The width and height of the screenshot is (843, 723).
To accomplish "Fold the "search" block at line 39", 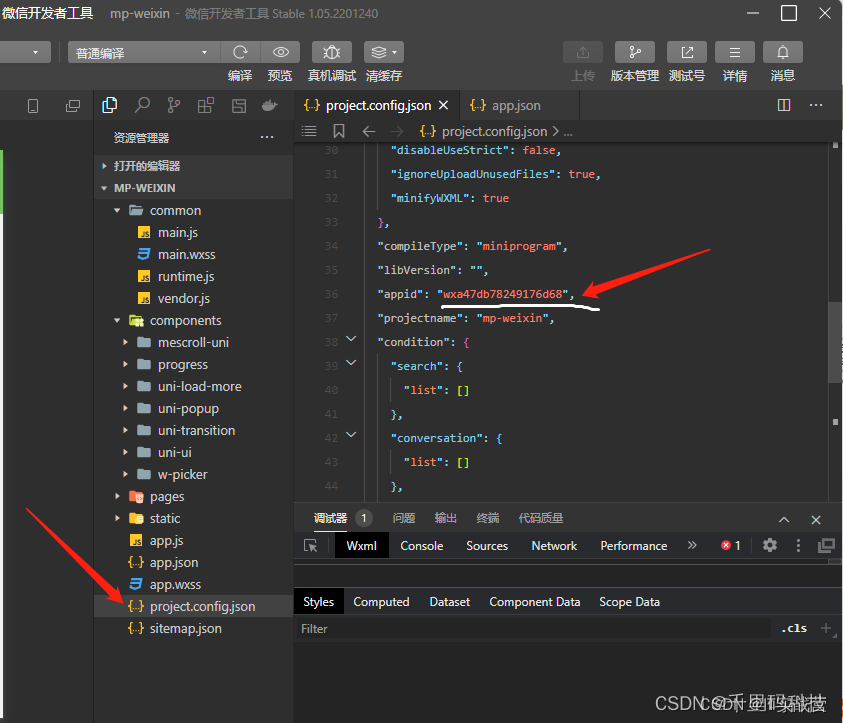I will (x=351, y=363).
